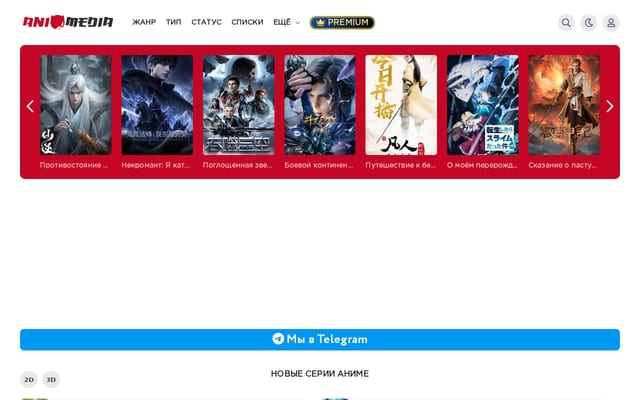Click the title link Поглощенная зве...
640x400 pixels.
238,165
